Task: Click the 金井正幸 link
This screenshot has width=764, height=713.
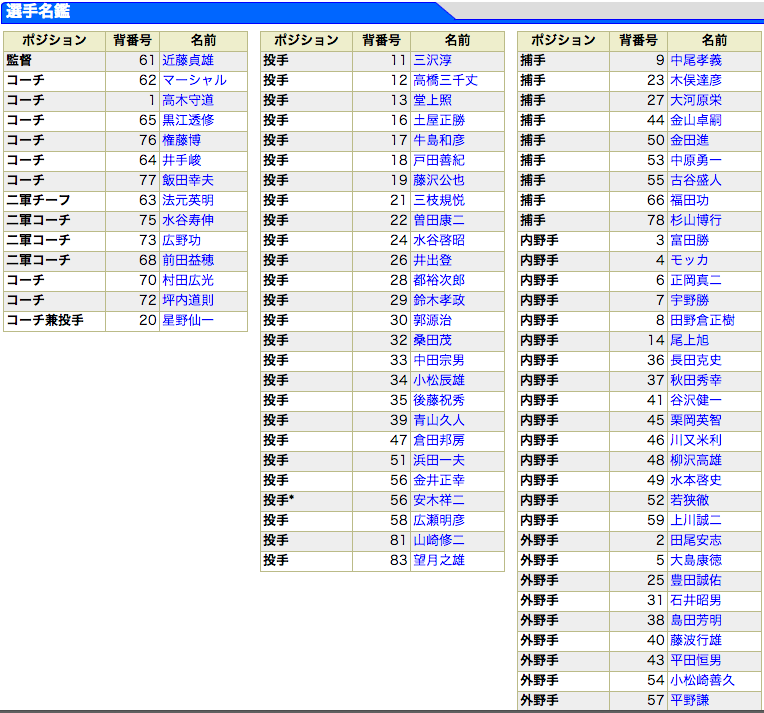Action: click(439, 480)
